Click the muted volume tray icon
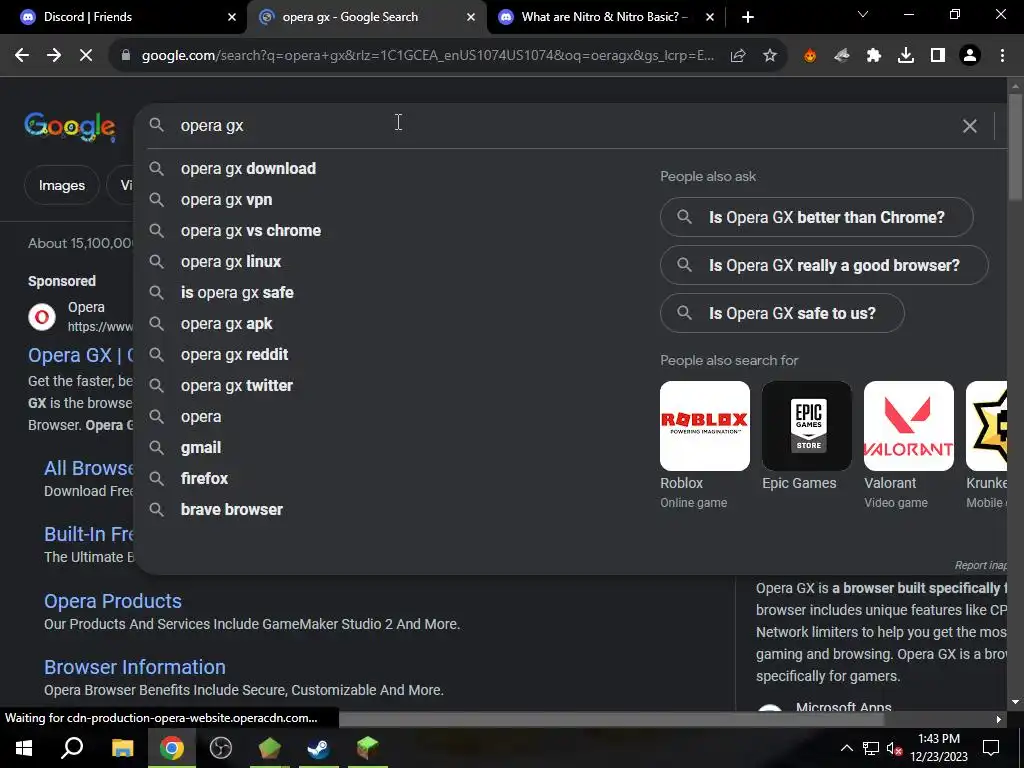The width and height of the screenshot is (1024, 768). tap(895, 748)
